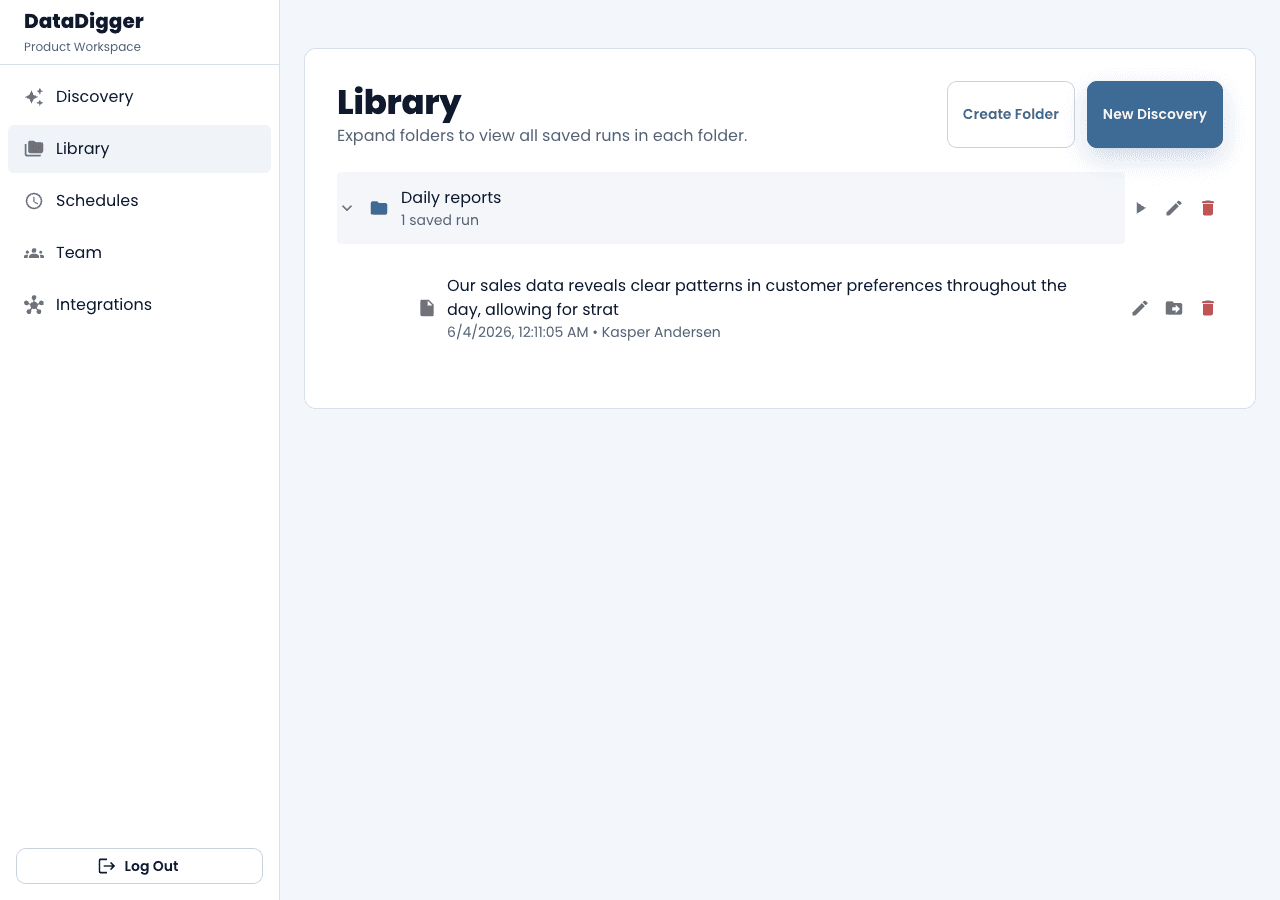
Task: Click the Discovery sparkle icon
Action: point(34,97)
